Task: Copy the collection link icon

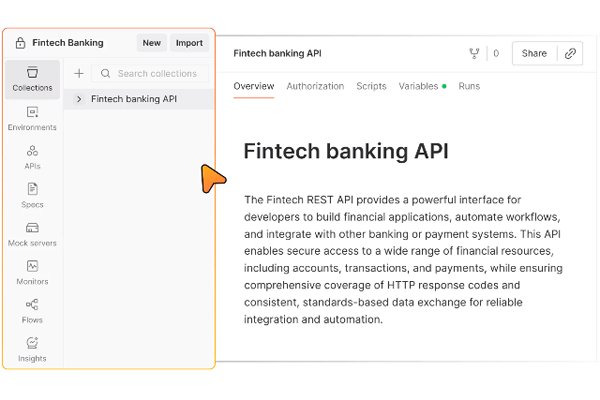Action: click(570, 54)
